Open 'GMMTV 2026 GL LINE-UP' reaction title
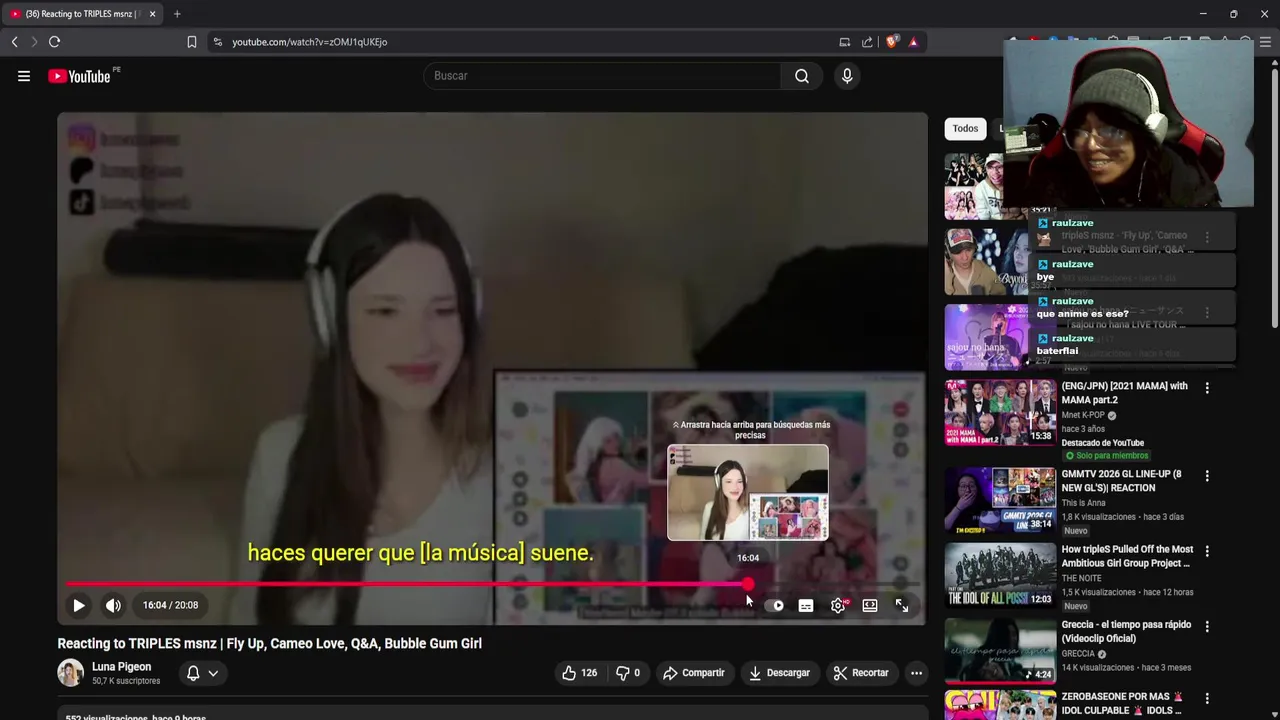 [1121, 481]
